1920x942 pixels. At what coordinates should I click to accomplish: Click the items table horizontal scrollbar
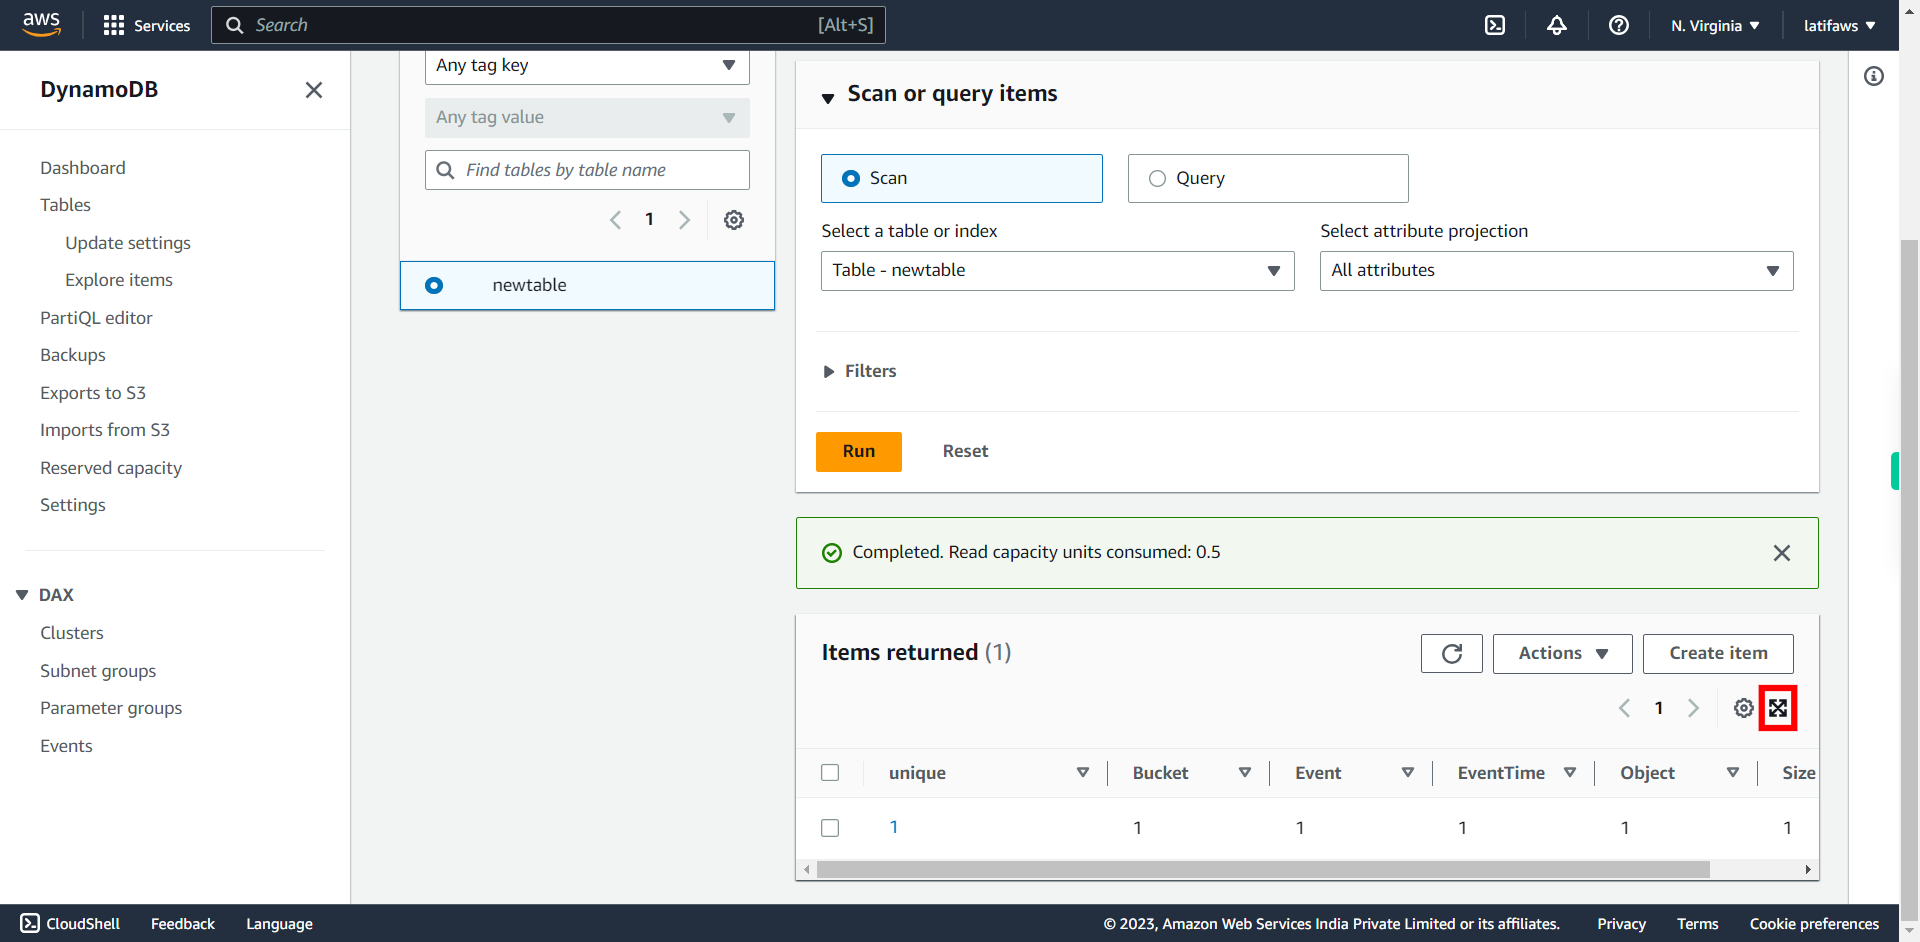tap(1263, 870)
